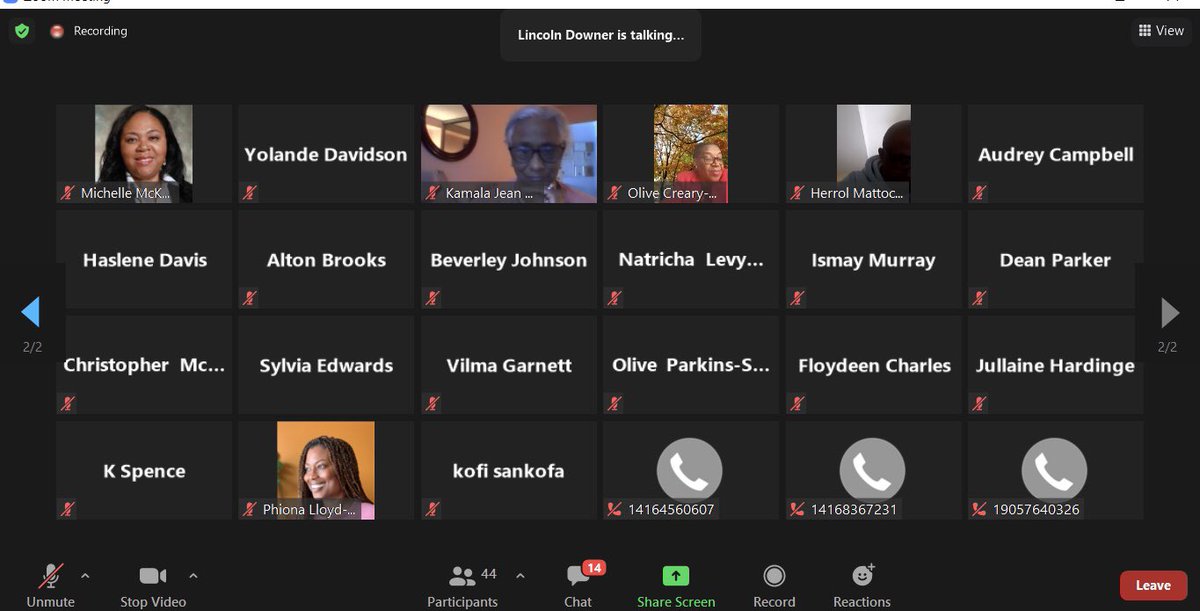
Task: Click the Christopher Mc... participant name
Action: (144, 365)
